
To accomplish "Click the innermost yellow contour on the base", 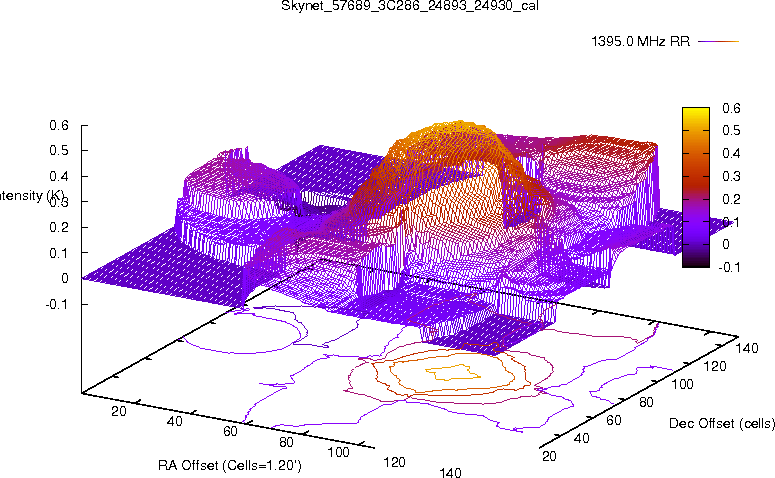I will [453, 372].
